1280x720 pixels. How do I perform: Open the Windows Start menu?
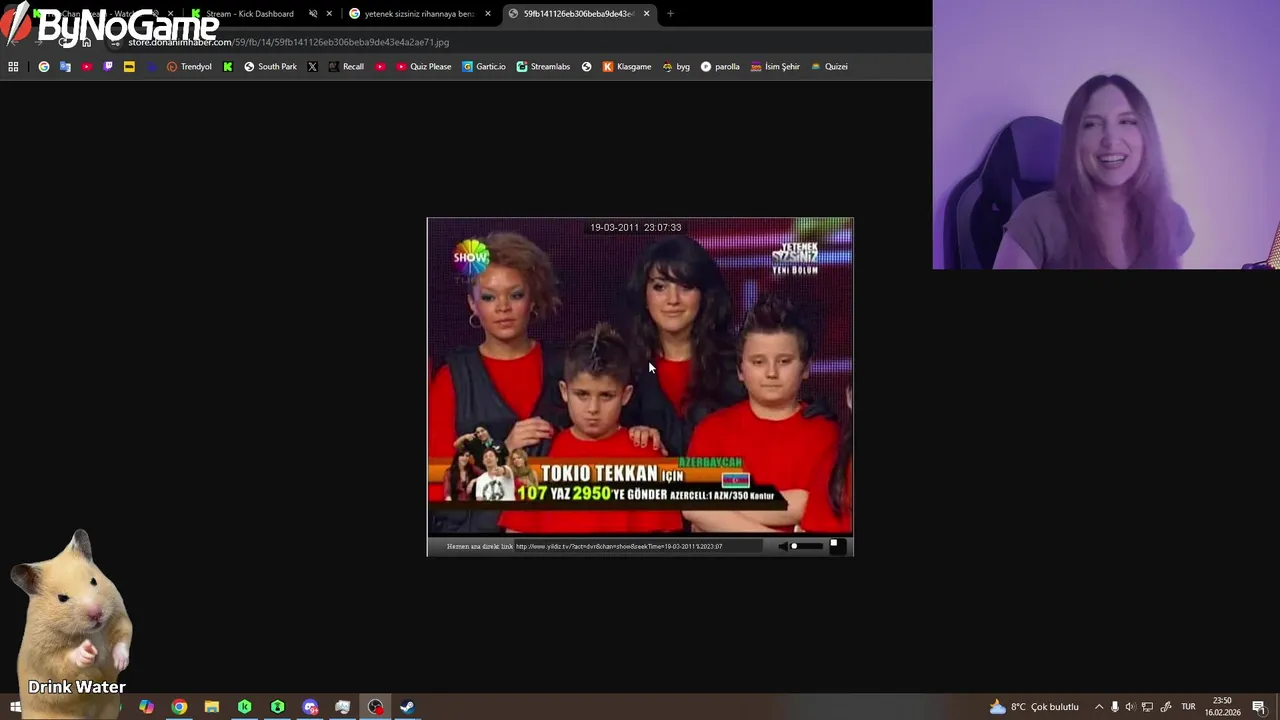pyautogui.click(x=15, y=707)
